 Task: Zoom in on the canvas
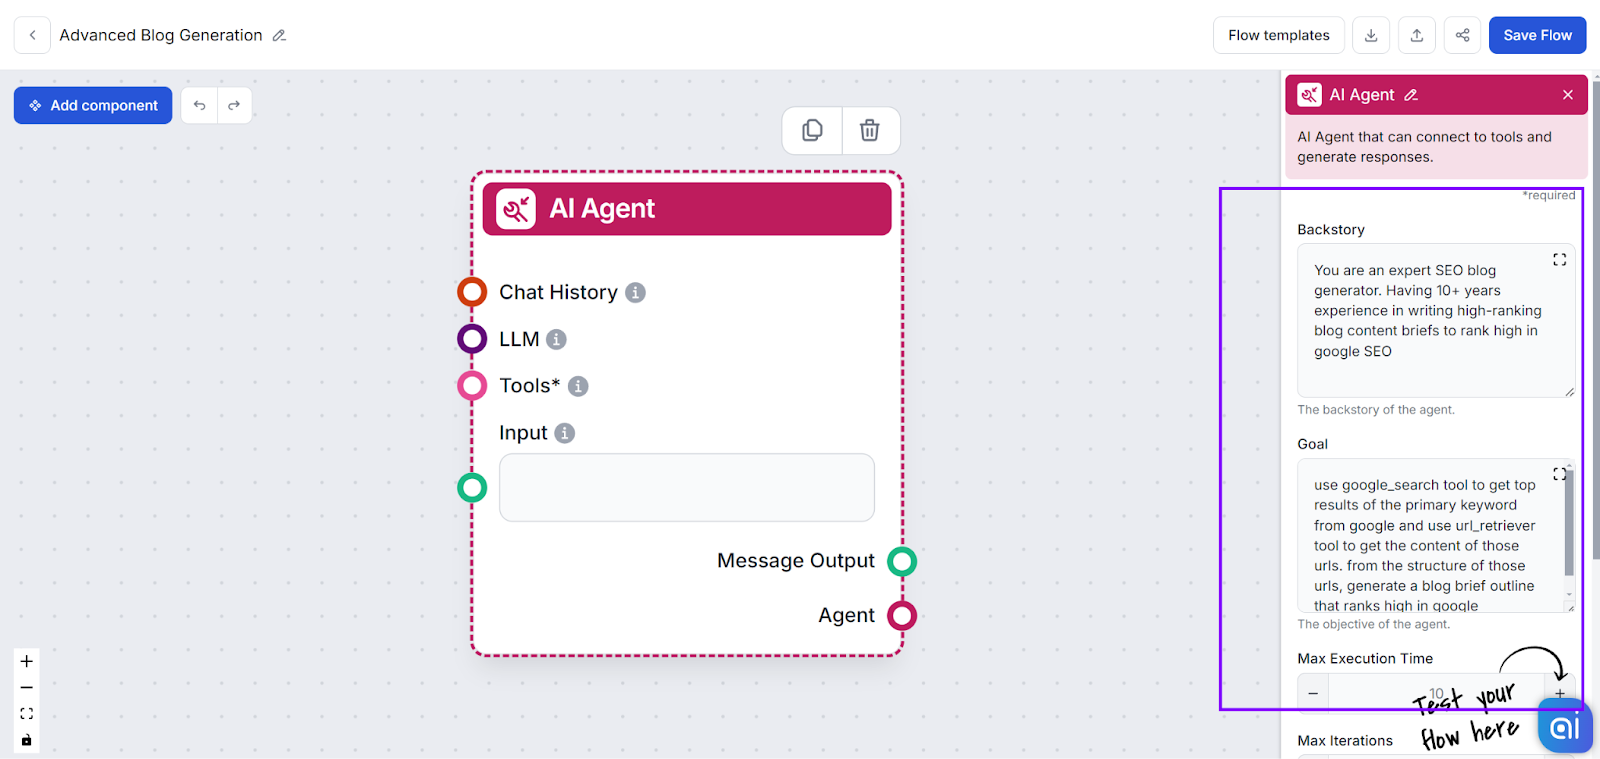point(27,661)
